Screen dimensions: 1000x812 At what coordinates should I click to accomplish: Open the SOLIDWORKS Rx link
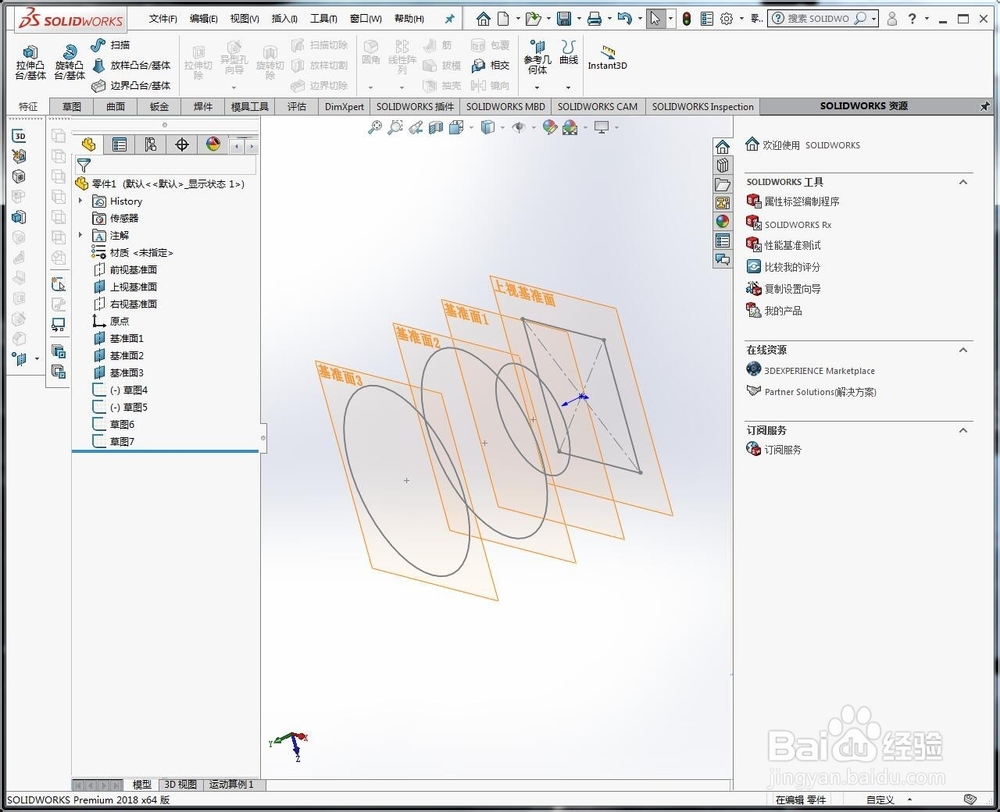[798, 225]
